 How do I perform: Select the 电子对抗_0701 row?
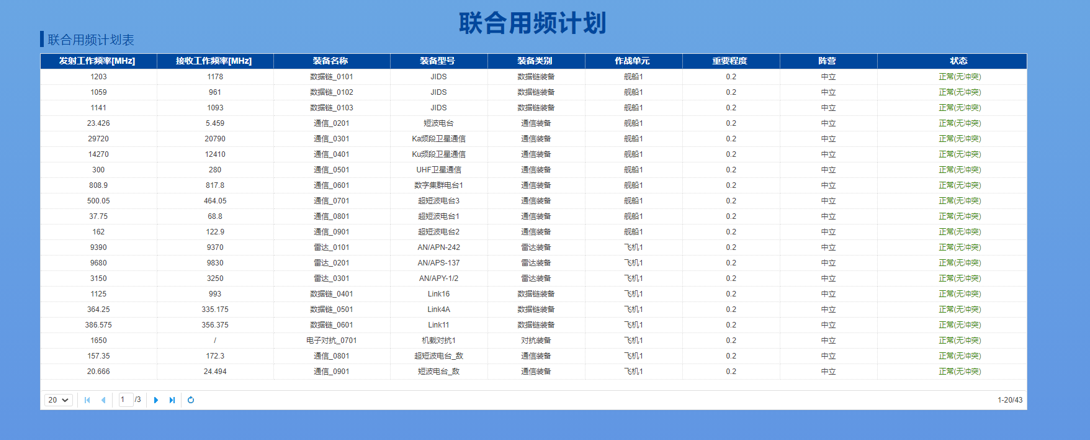point(331,341)
